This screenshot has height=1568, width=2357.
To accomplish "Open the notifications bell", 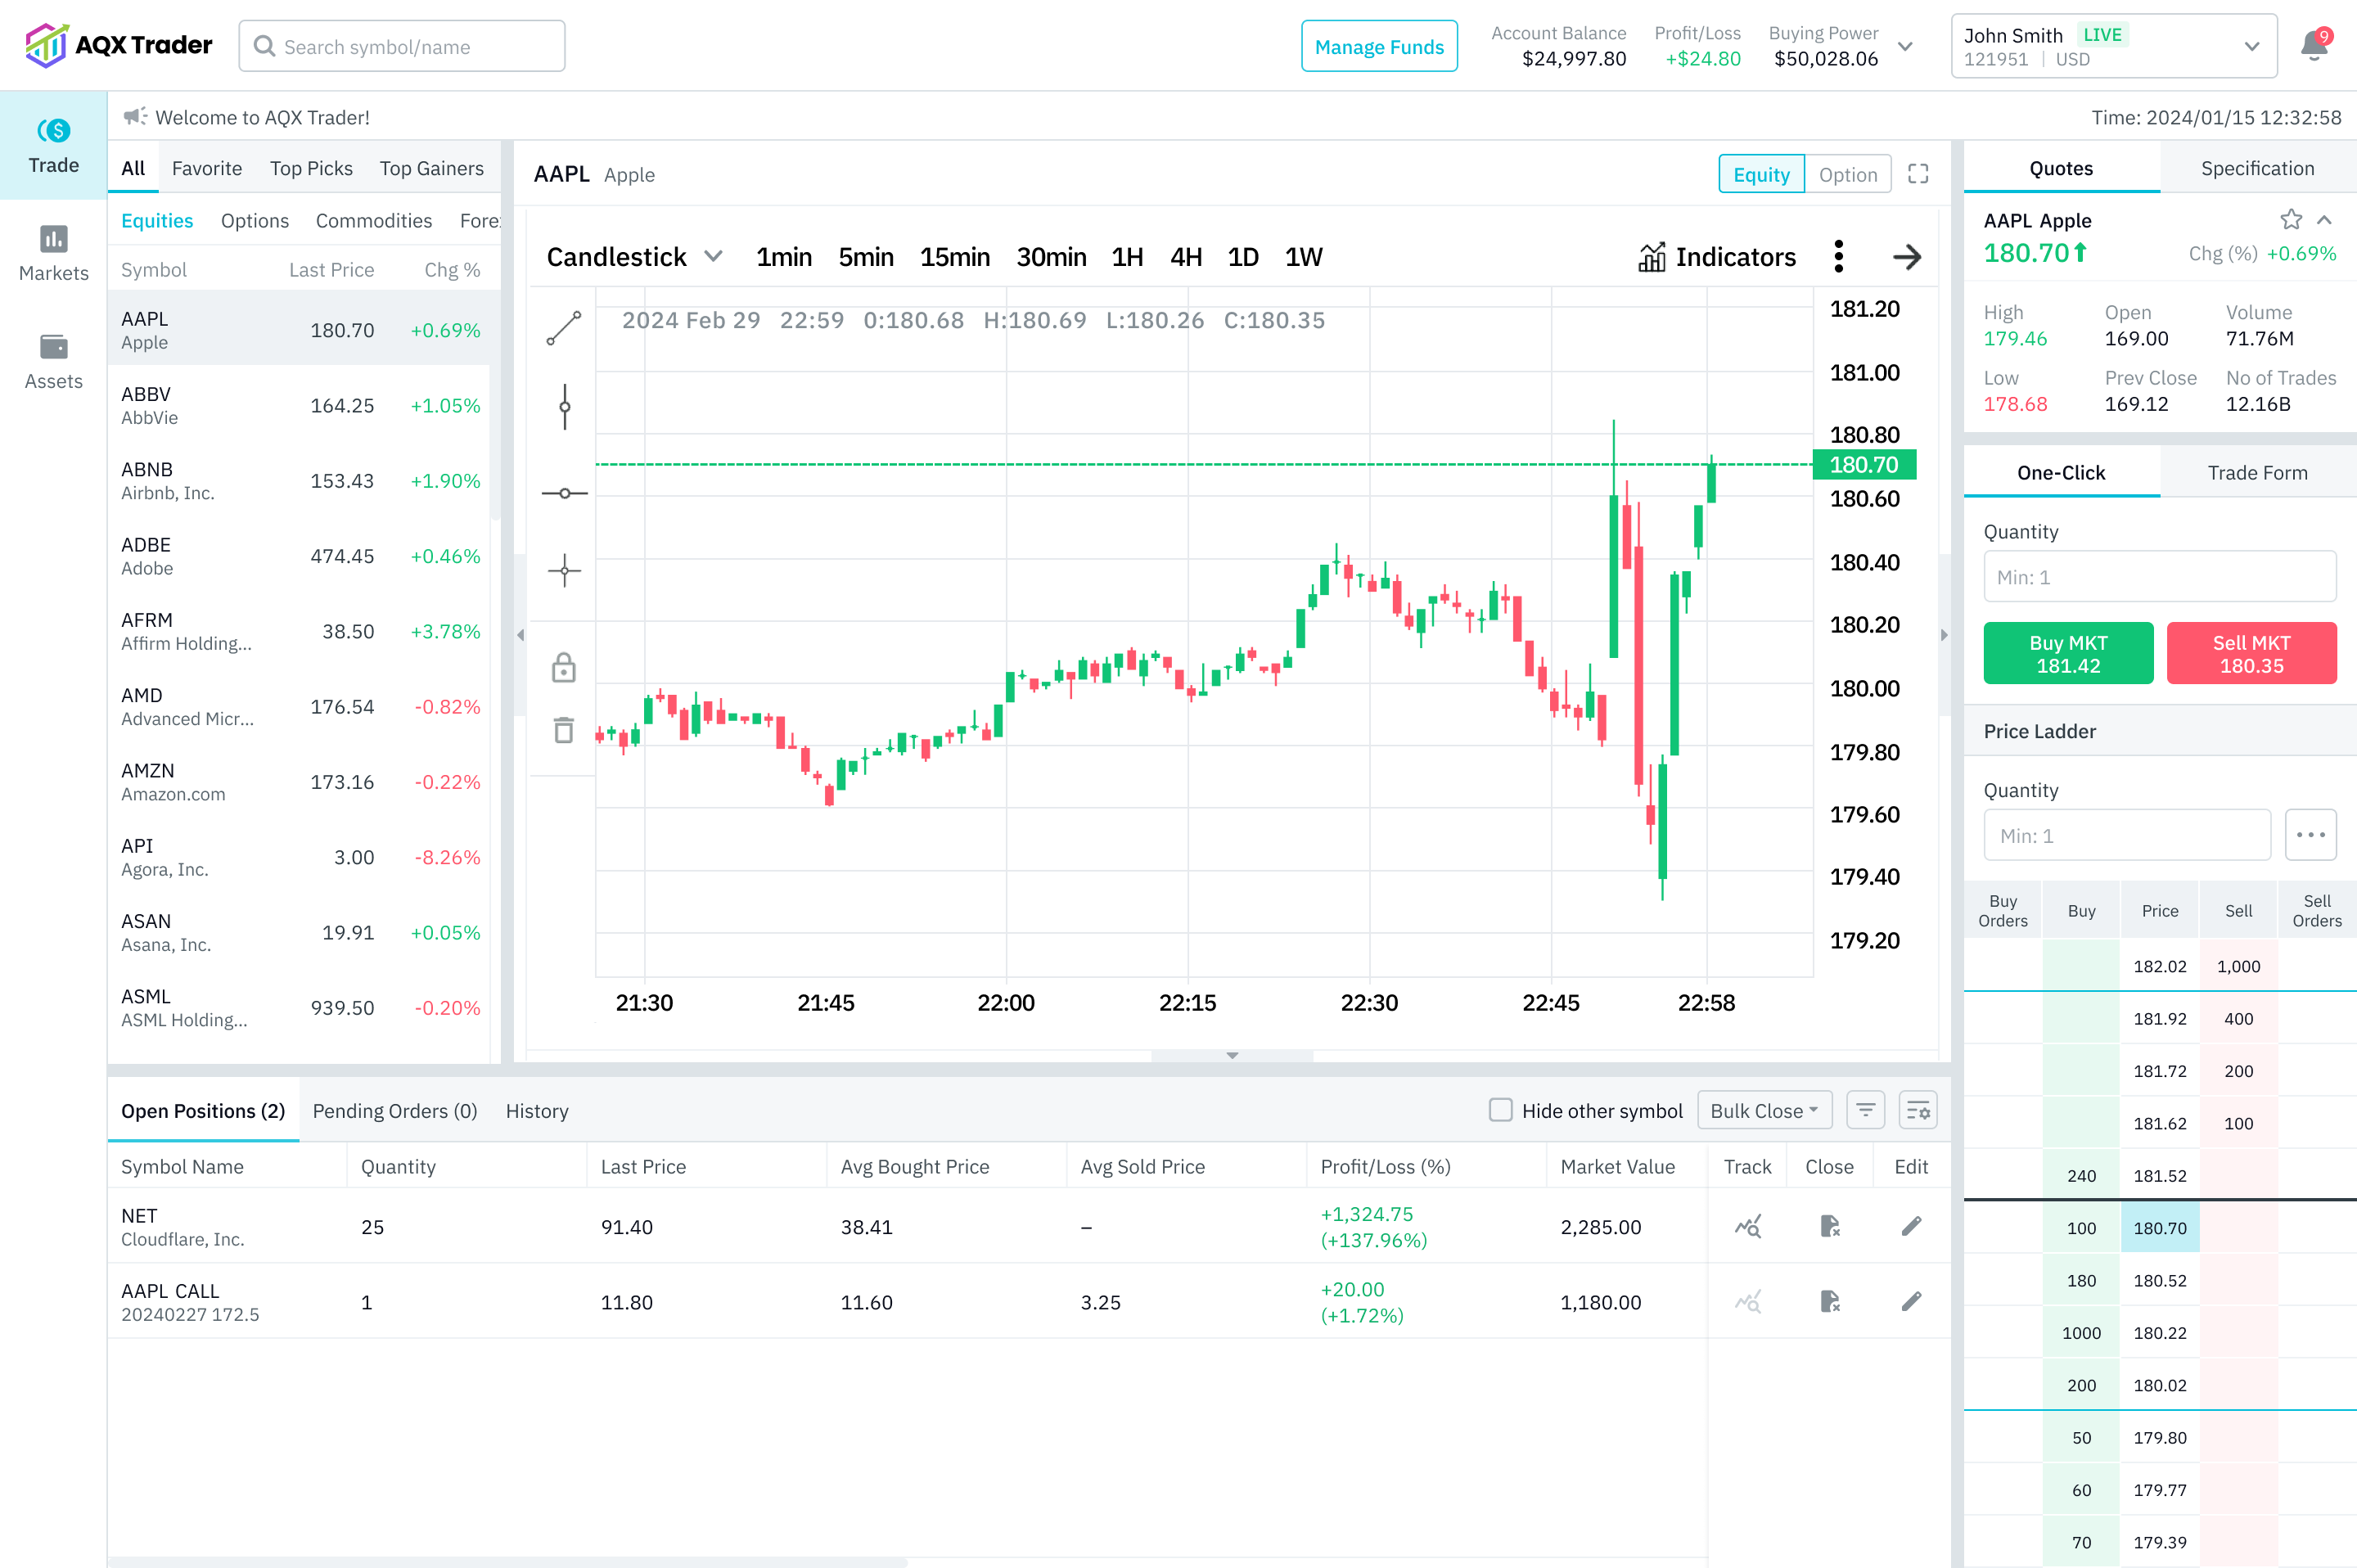I will pos(2314,45).
